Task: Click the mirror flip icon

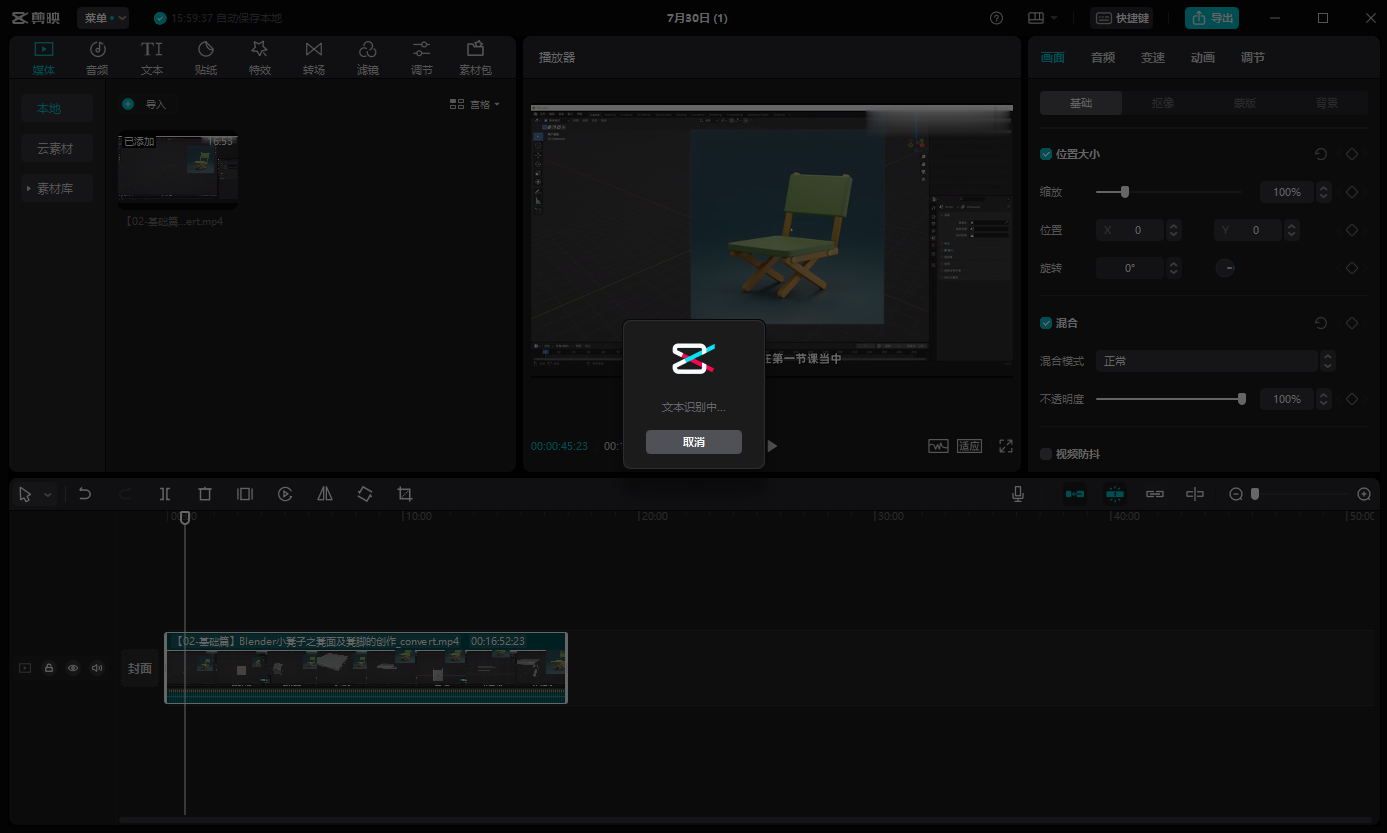Action: click(x=325, y=494)
